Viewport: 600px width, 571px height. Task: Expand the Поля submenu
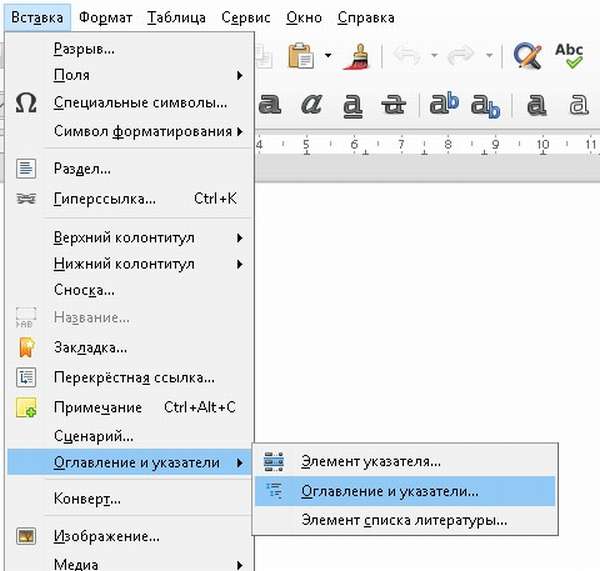pyautogui.click(x=129, y=75)
